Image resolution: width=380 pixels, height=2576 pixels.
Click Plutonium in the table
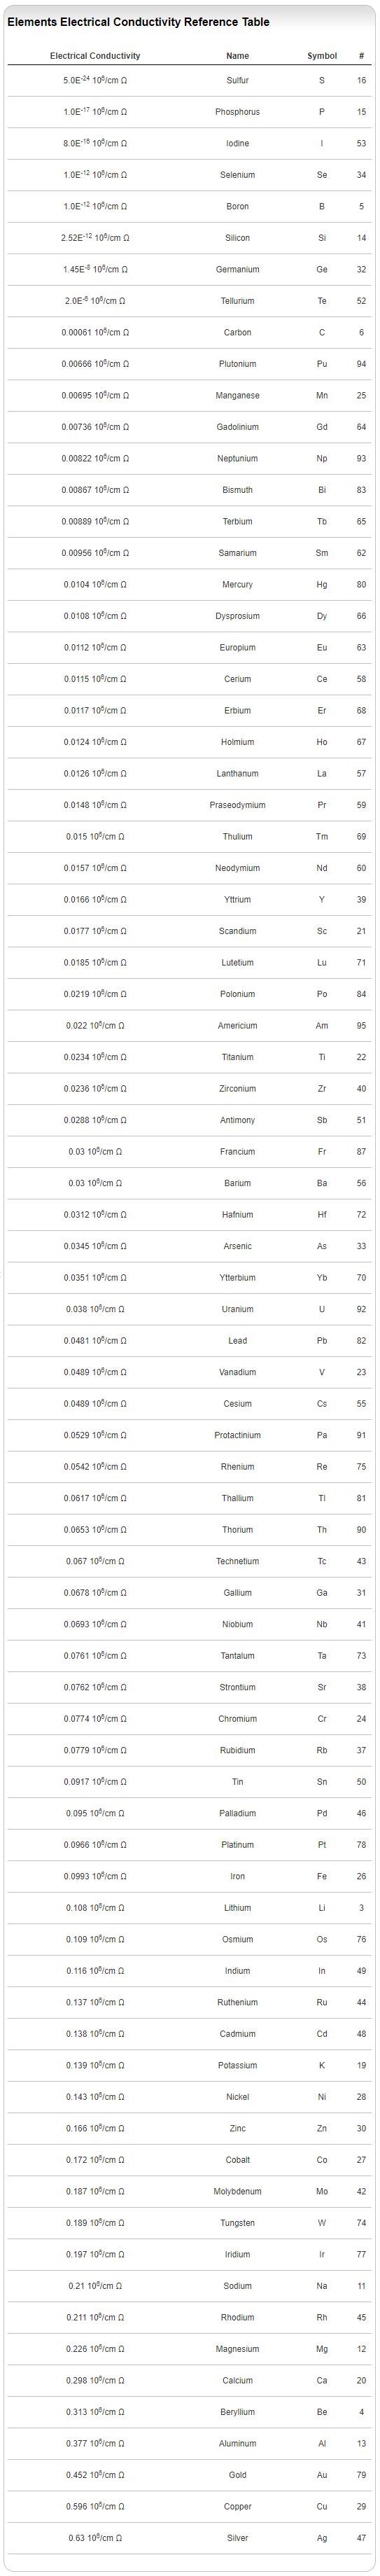pos(237,364)
